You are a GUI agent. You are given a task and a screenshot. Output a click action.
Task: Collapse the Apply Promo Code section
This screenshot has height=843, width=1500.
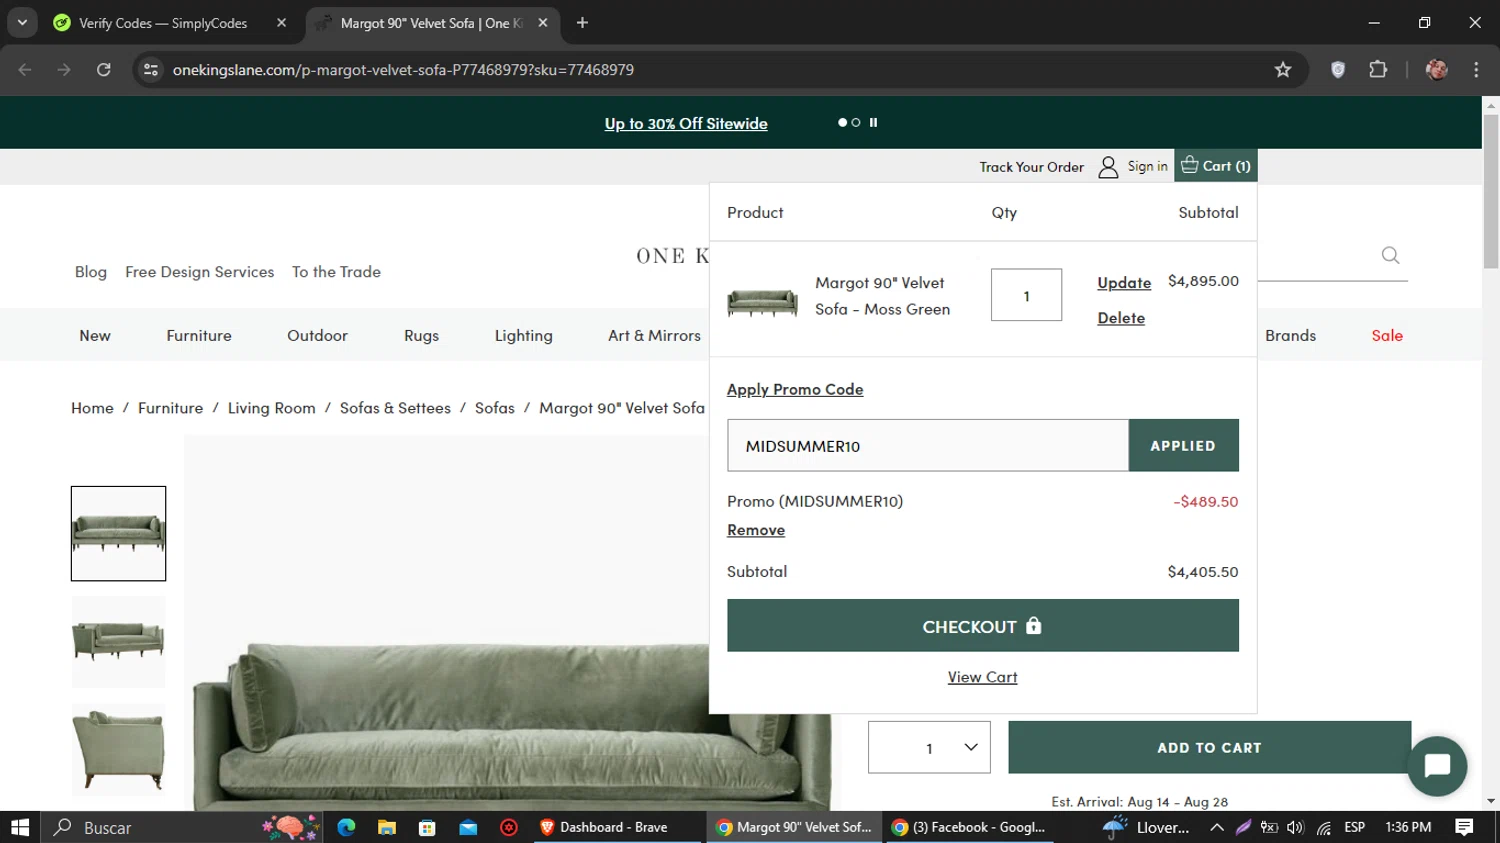[795, 390]
